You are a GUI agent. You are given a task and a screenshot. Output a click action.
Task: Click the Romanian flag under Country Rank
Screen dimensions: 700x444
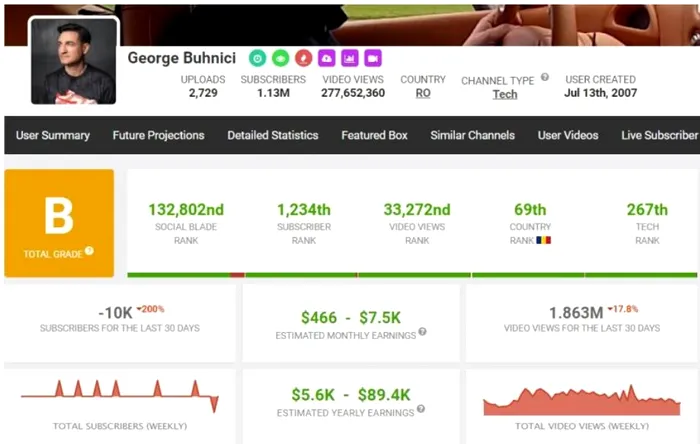coord(544,240)
